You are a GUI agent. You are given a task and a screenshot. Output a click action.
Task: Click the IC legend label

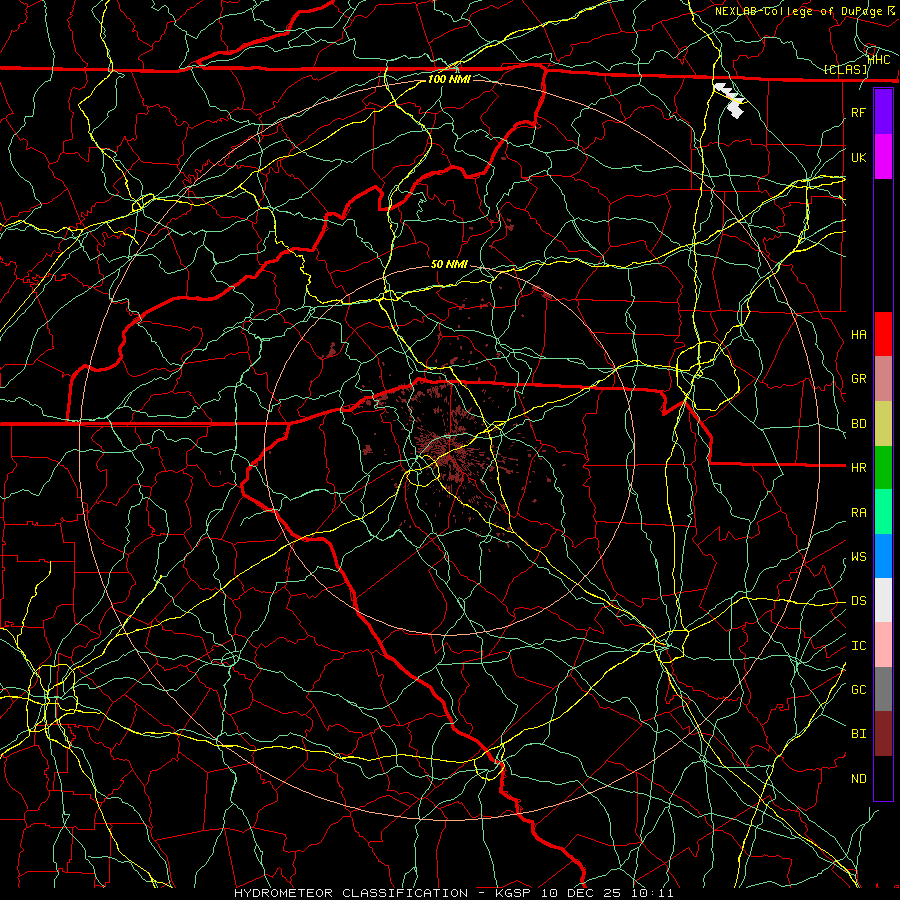858,646
